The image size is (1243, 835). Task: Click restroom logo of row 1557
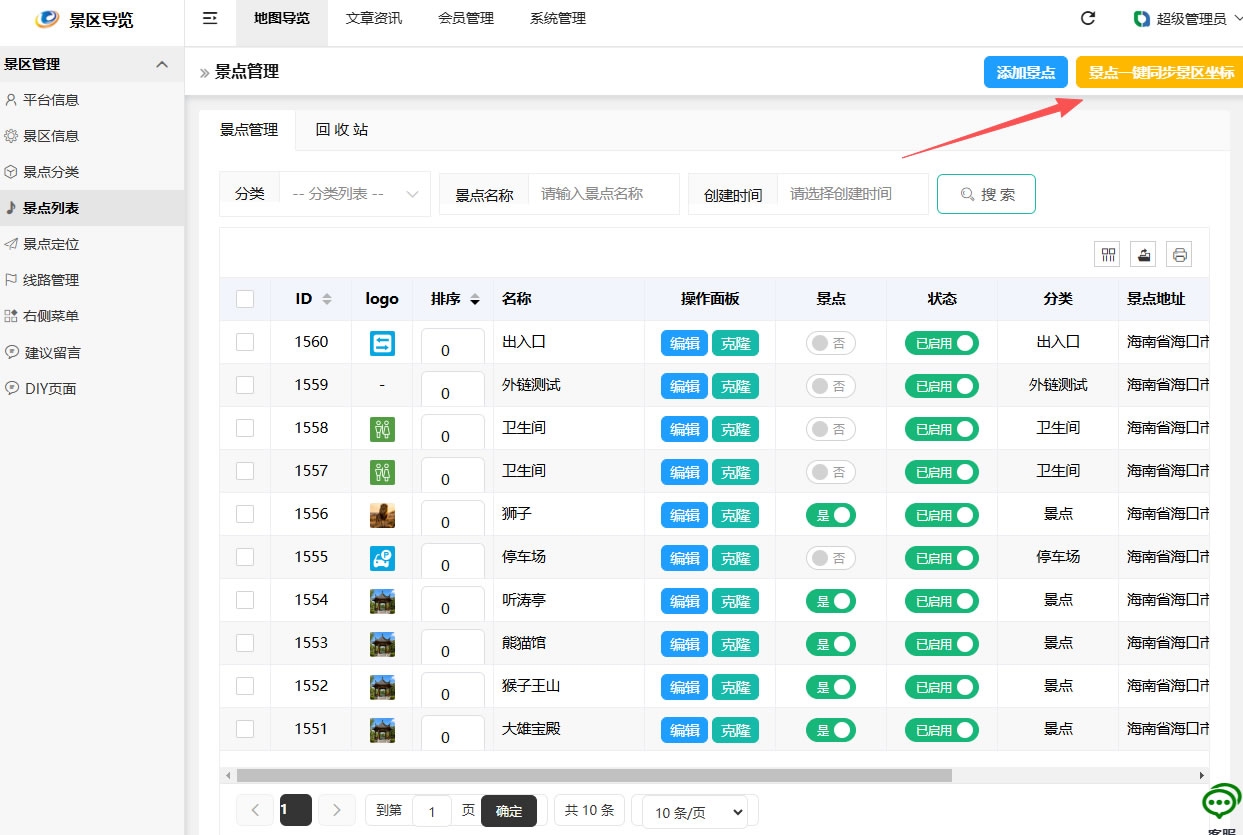point(382,472)
